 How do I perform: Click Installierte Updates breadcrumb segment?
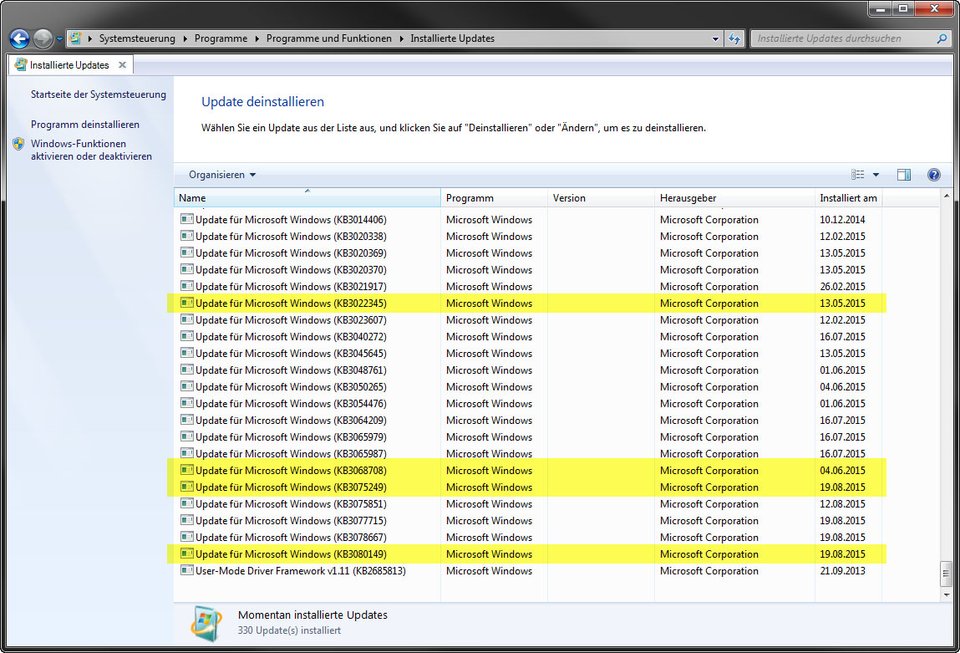click(x=452, y=38)
